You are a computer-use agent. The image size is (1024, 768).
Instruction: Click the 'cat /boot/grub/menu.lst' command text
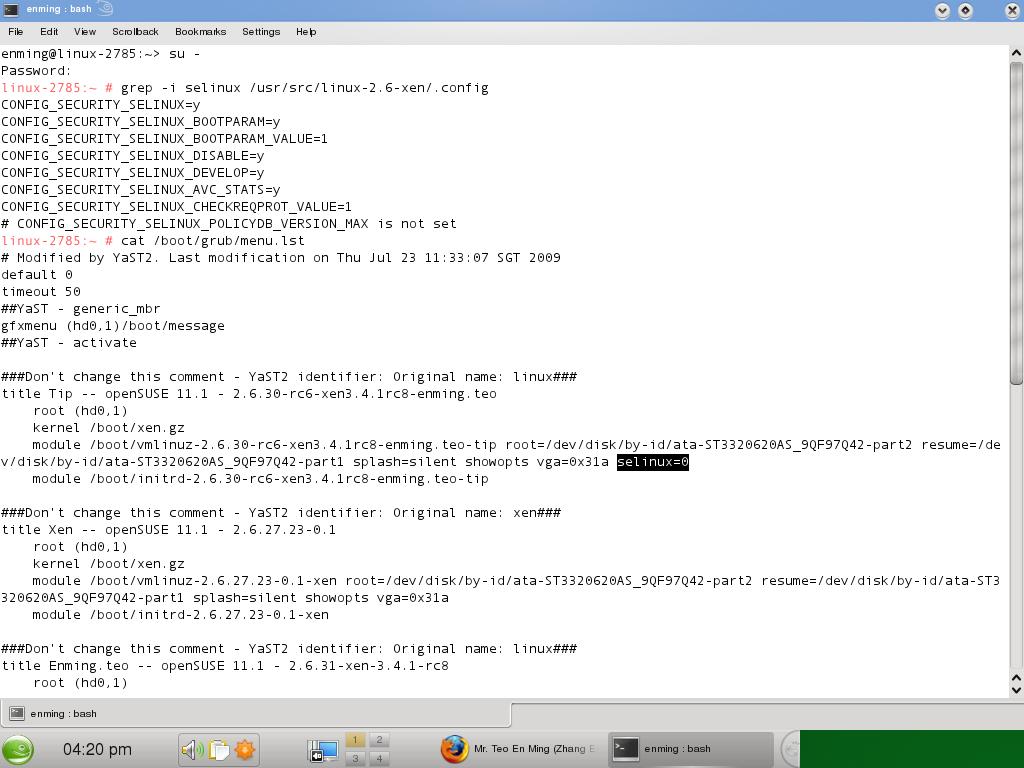[x=213, y=240]
